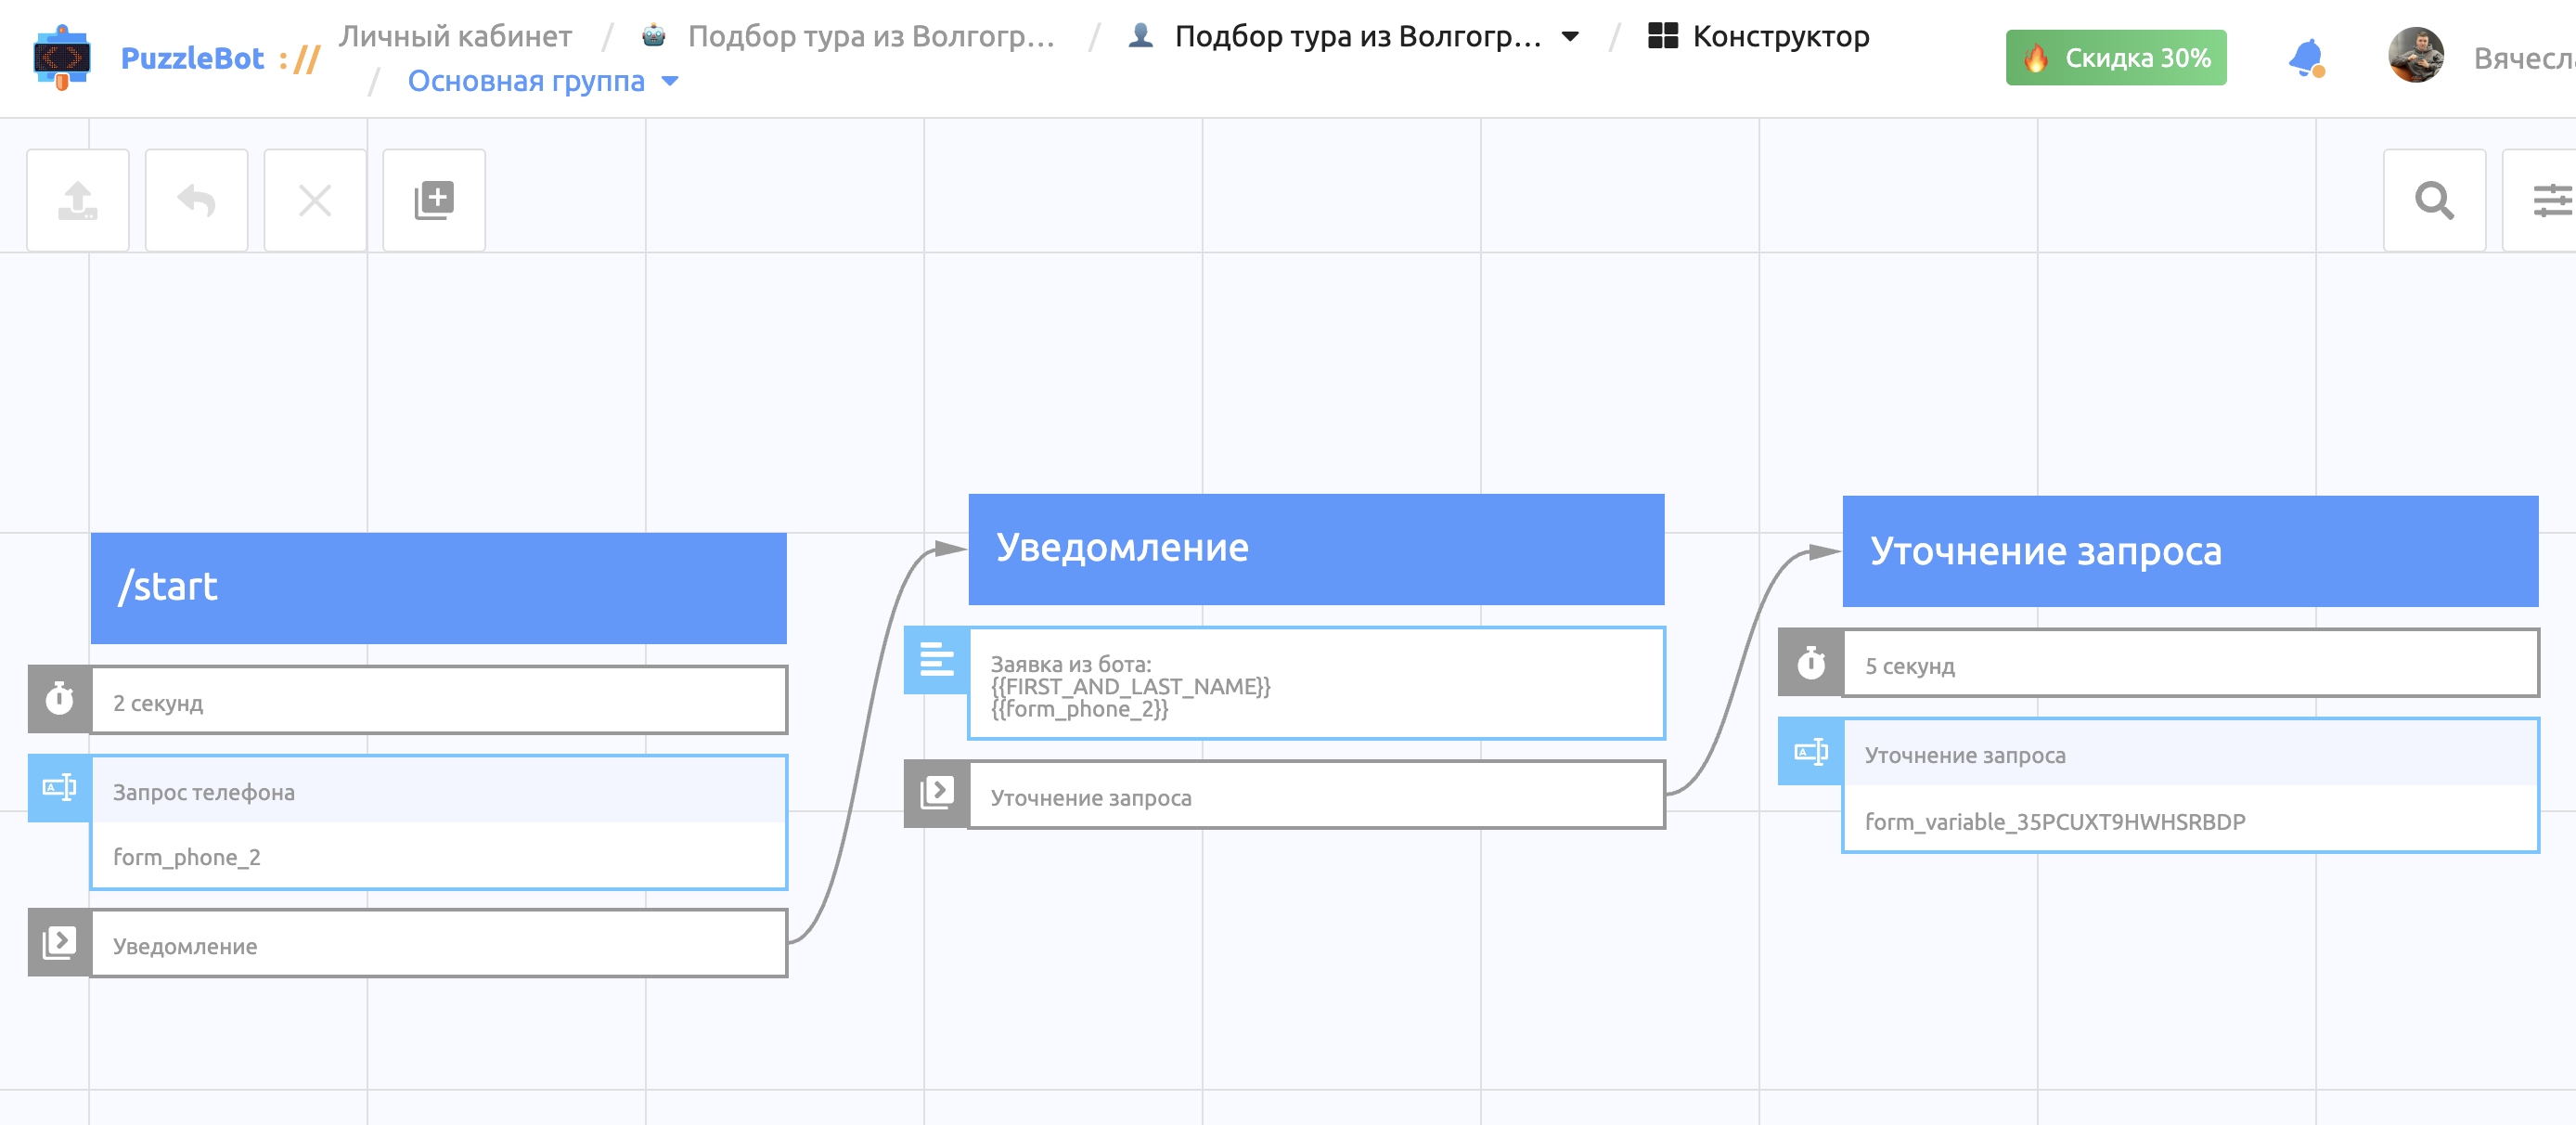Click the grey bot breadcrumb Подбор тура
Screen dimensions: 2576x1125
(x=870, y=36)
